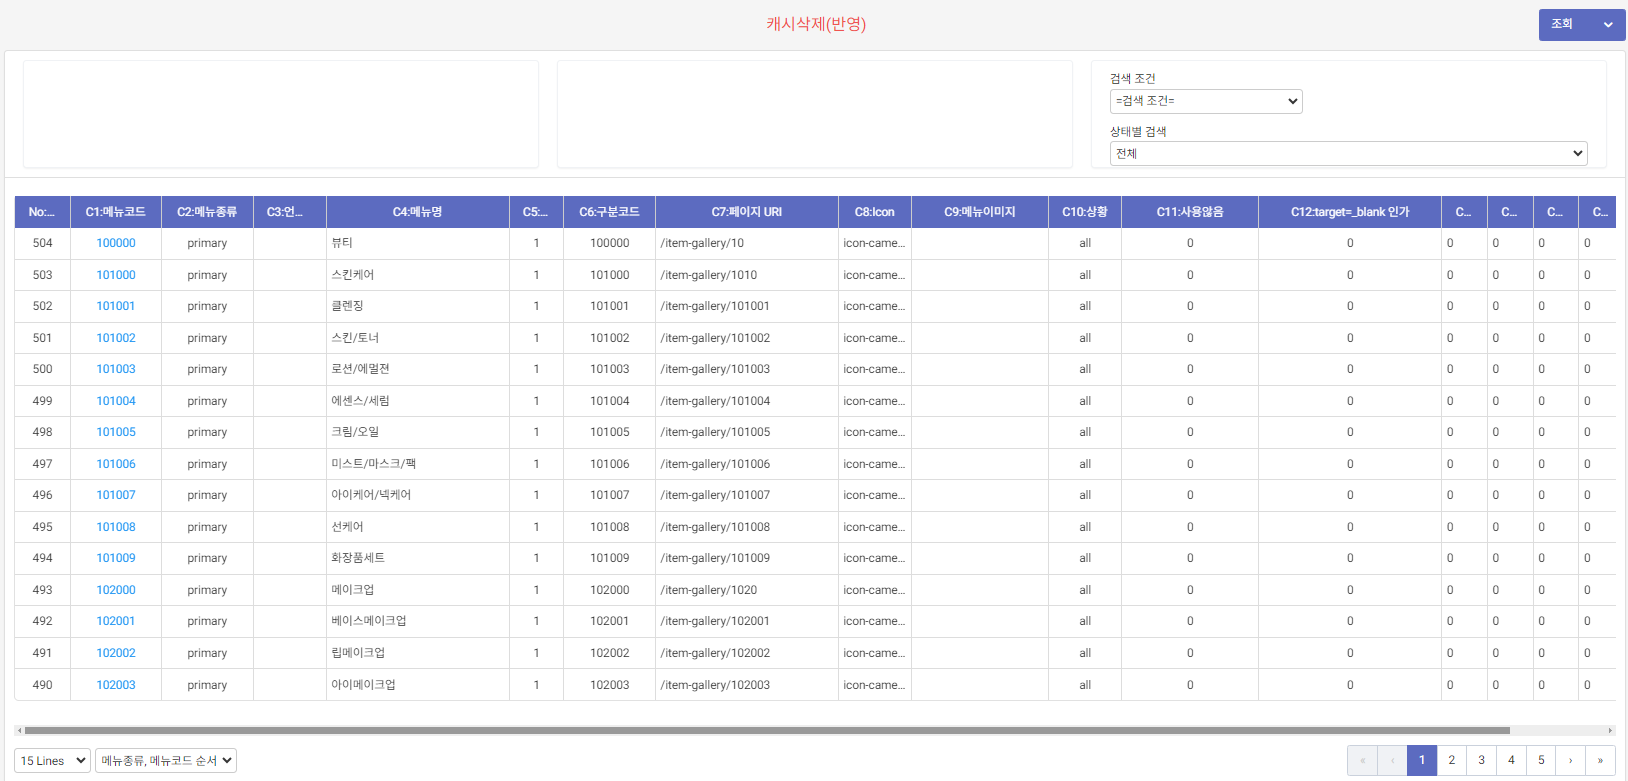Go to page 5

click(1541, 760)
